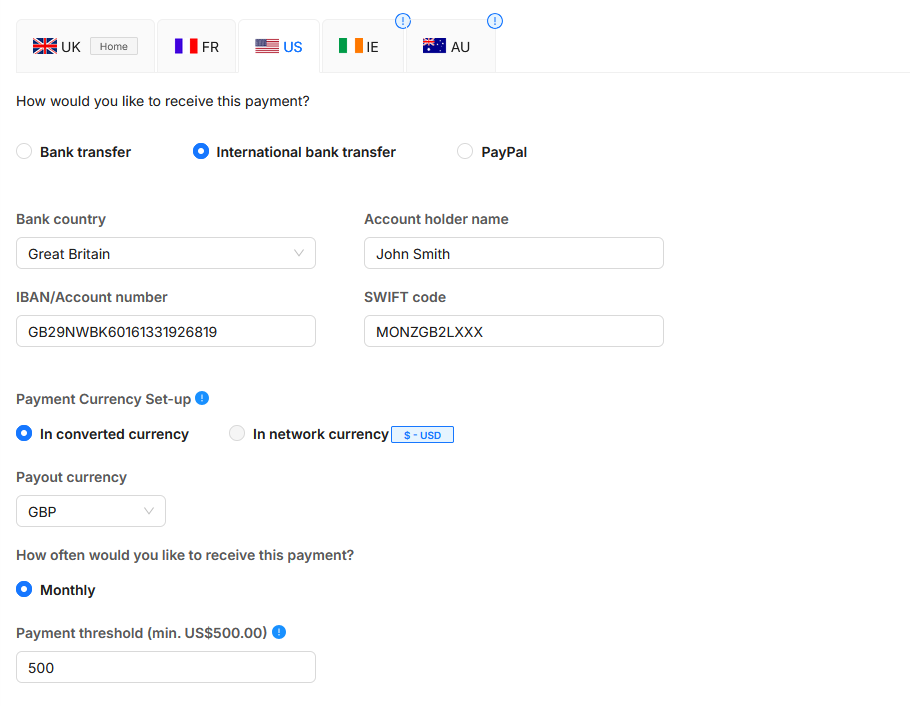Viewport: 910px width, 706px height.
Task: Click the alert icon above the AU tab
Action: (x=495, y=21)
